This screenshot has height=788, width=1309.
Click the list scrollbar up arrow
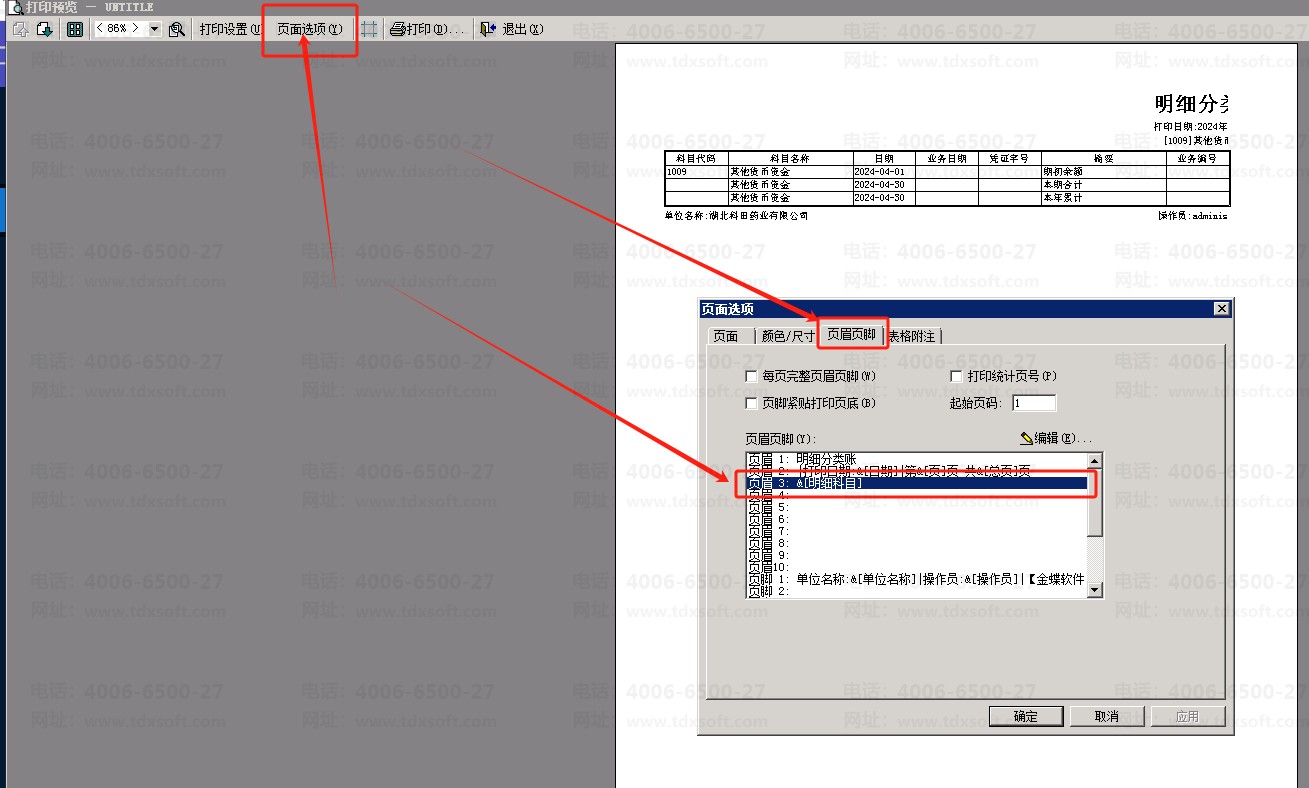tap(1095, 461)
